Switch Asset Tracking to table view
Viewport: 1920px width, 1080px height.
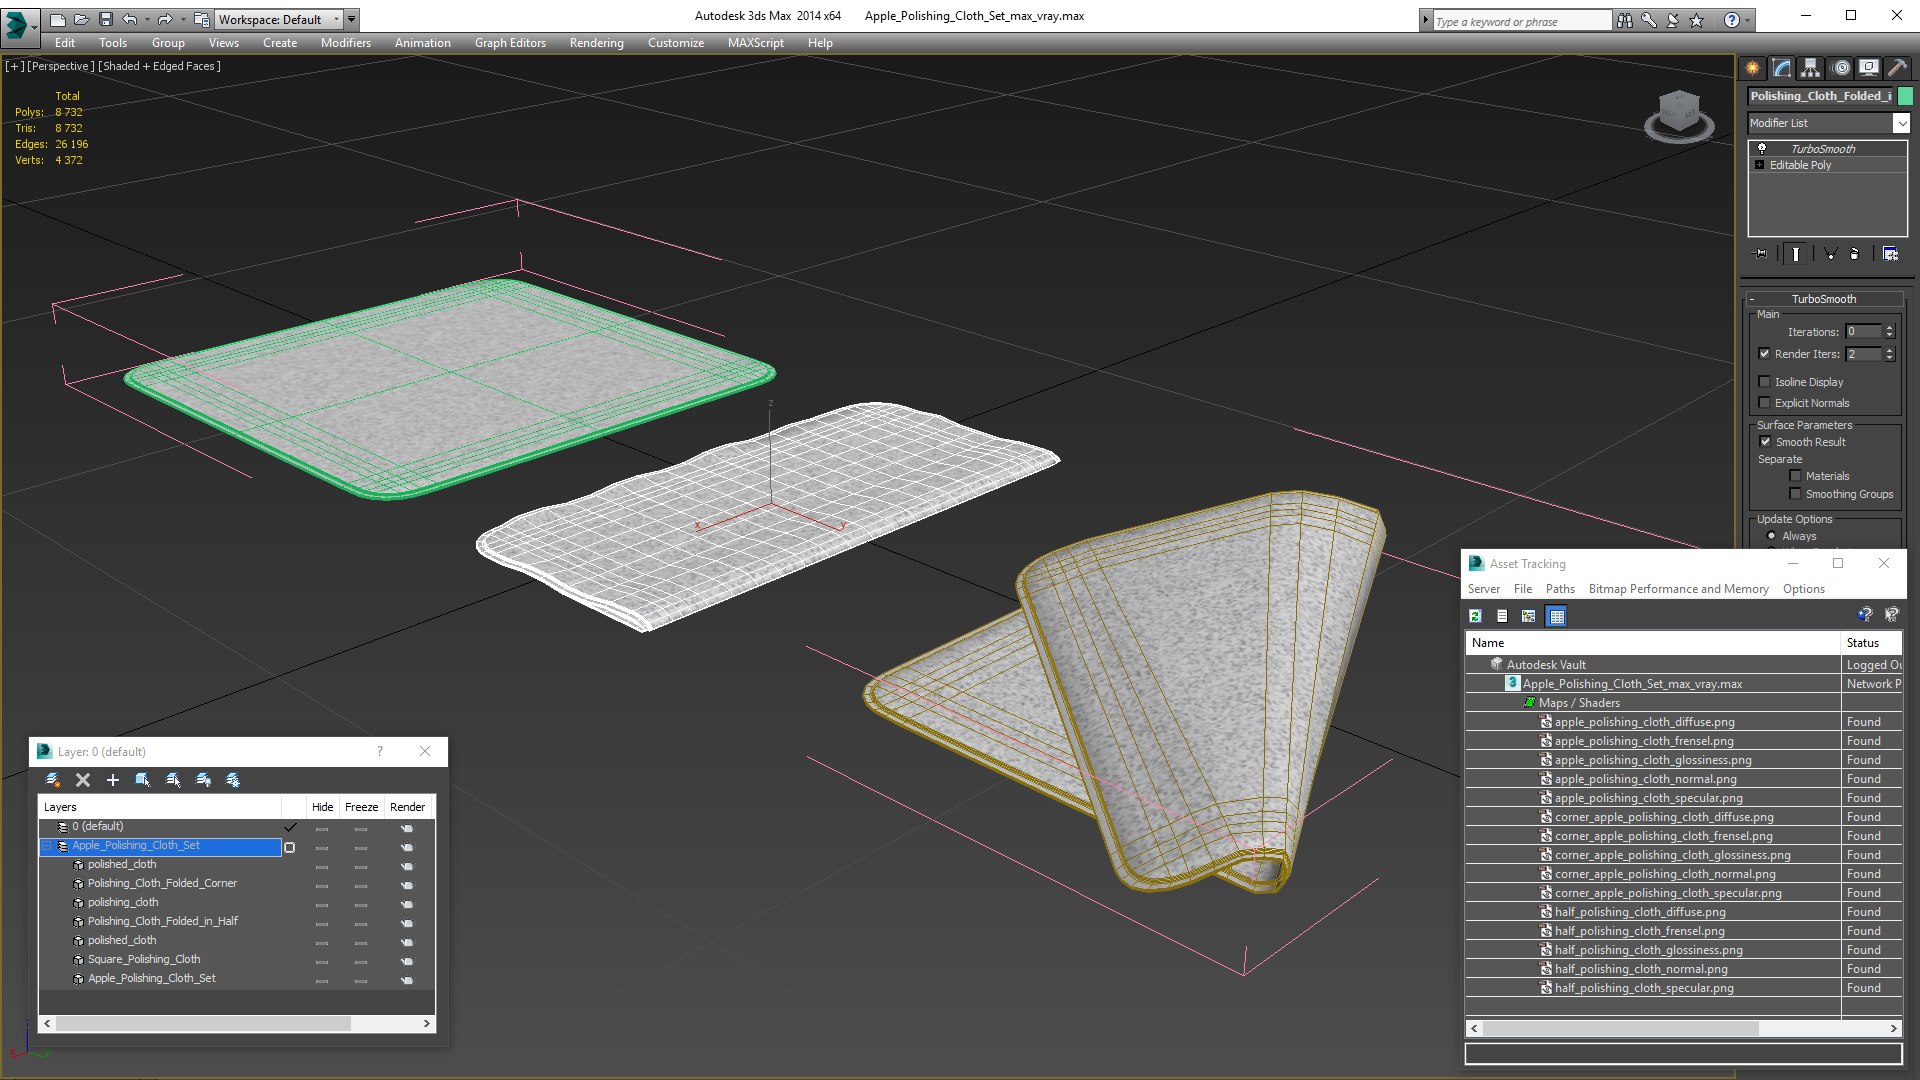[1556, 616]
